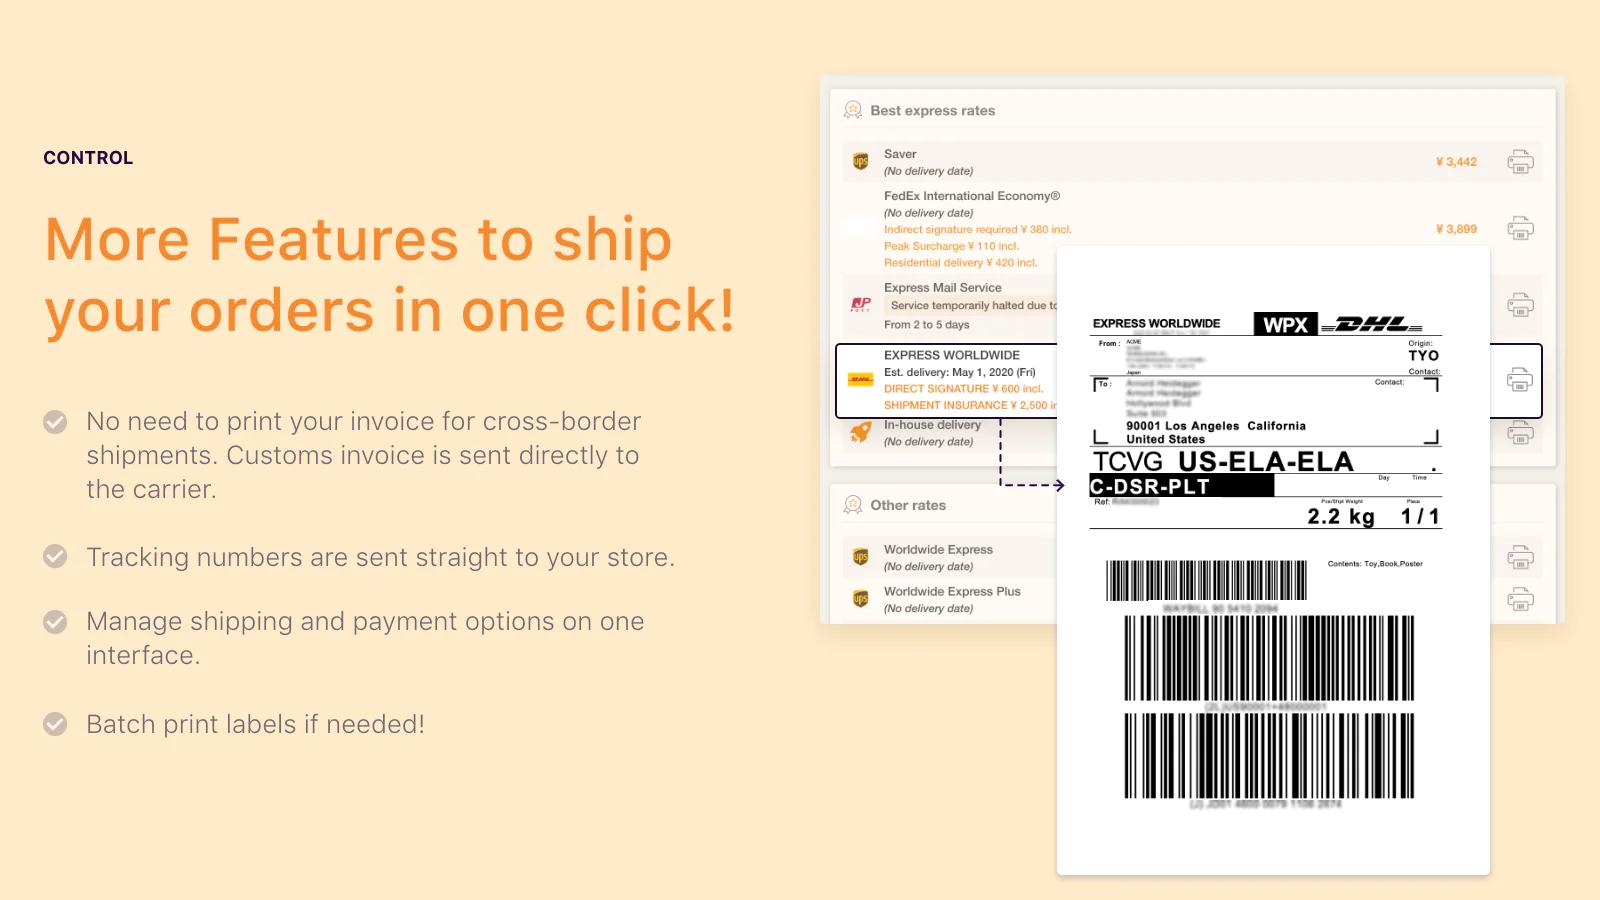Click print icon for Worldwide Express Plus

[x=1520, y=599]
